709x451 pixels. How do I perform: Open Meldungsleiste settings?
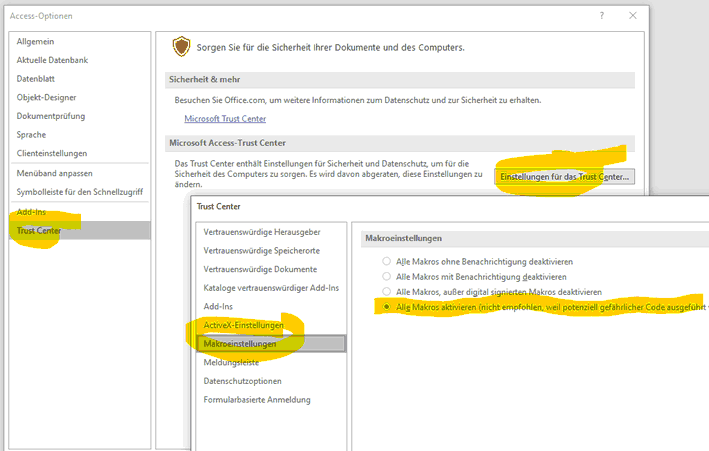coord(231,362)
